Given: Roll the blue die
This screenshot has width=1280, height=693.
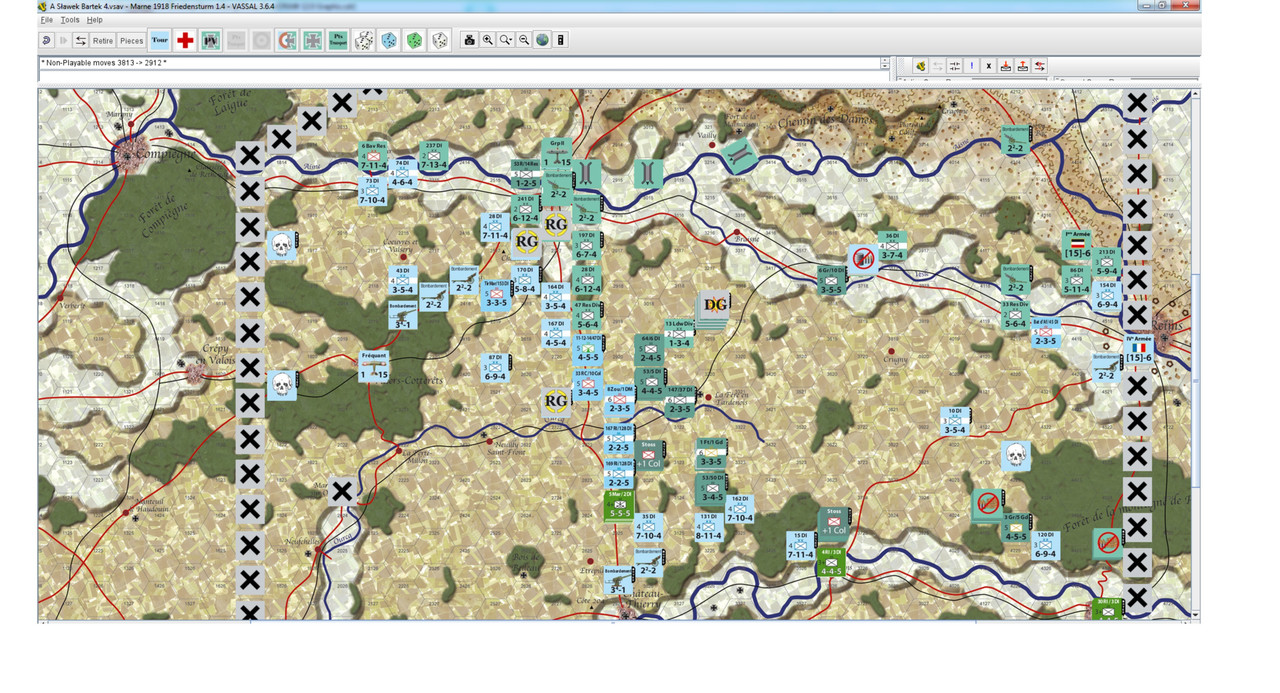Looking at the screenshot, I should tap(389, 40).
